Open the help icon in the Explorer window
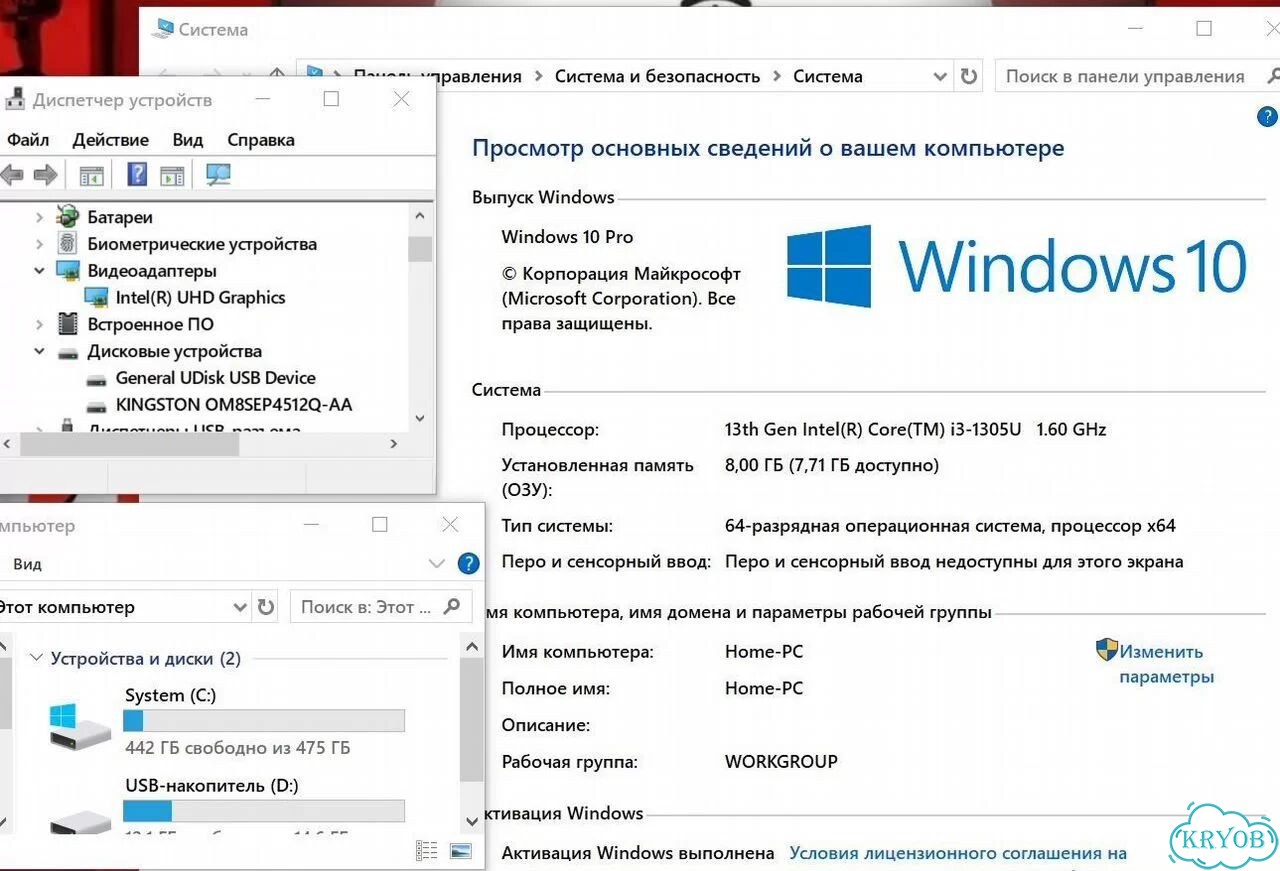1280x871 pixels. [x=468, y=563]
